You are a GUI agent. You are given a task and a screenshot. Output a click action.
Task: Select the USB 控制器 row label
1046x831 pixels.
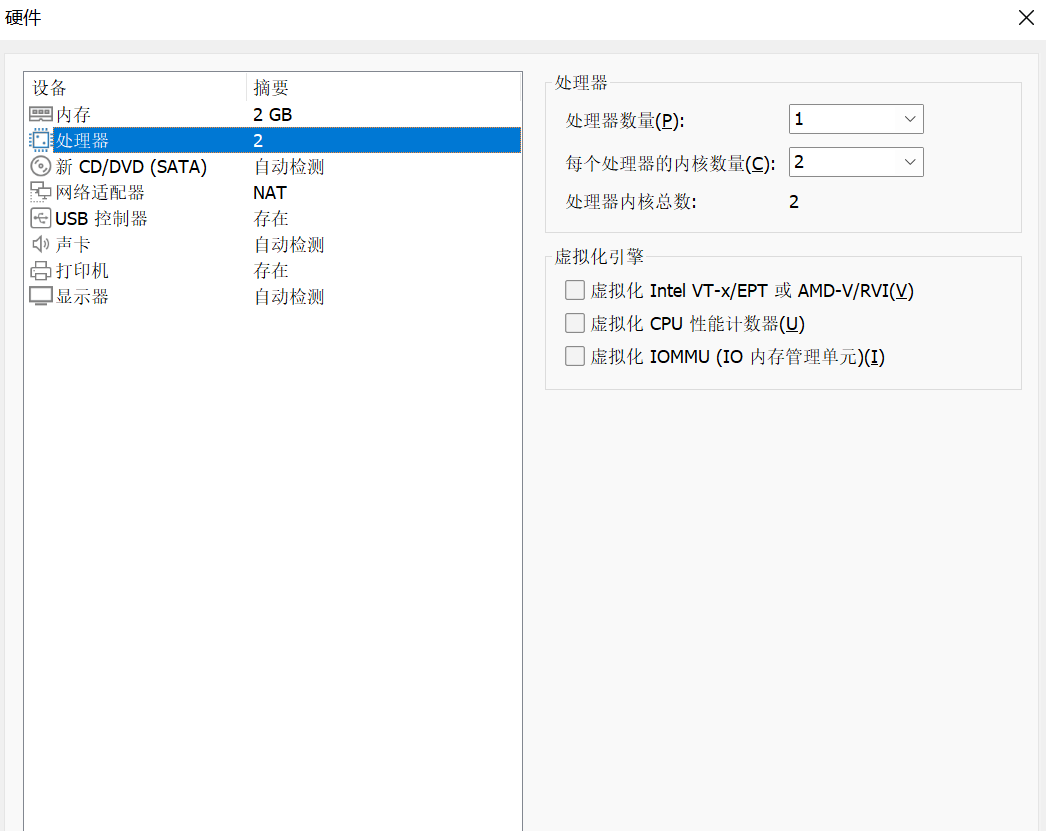tap(101, 219)
